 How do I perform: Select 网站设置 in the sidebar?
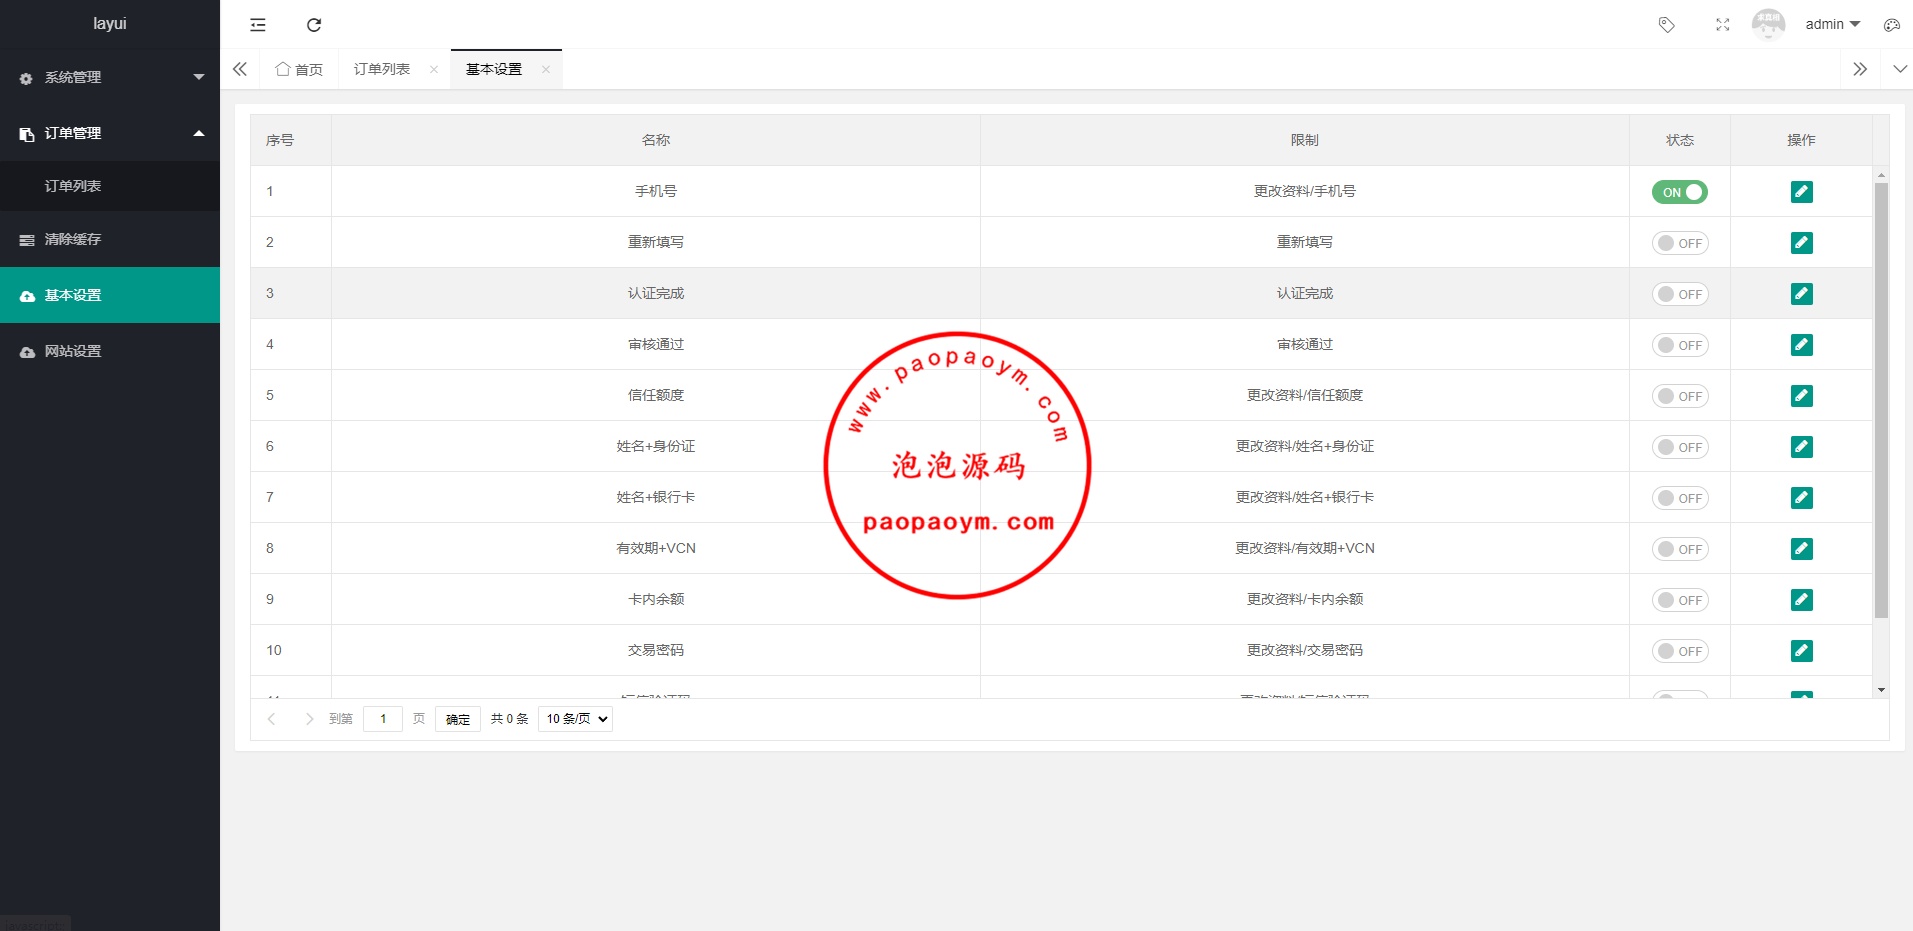73,351
